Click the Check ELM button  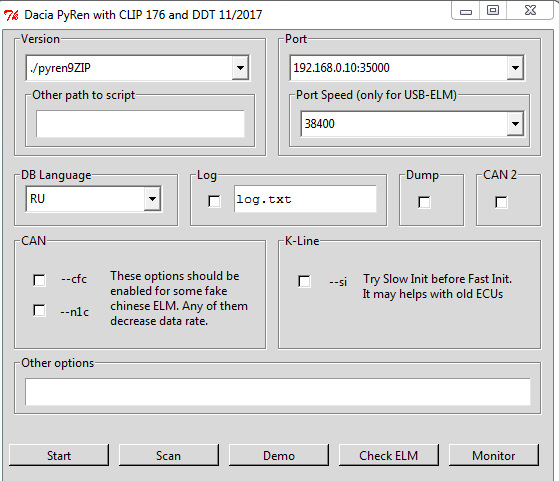click(389, 455)
